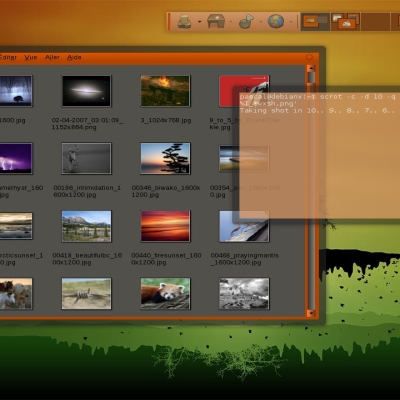Image resolution: width=400 pixels, height=400 pixels.
Task: Open the Aller menu
Action: coord(52,57)
